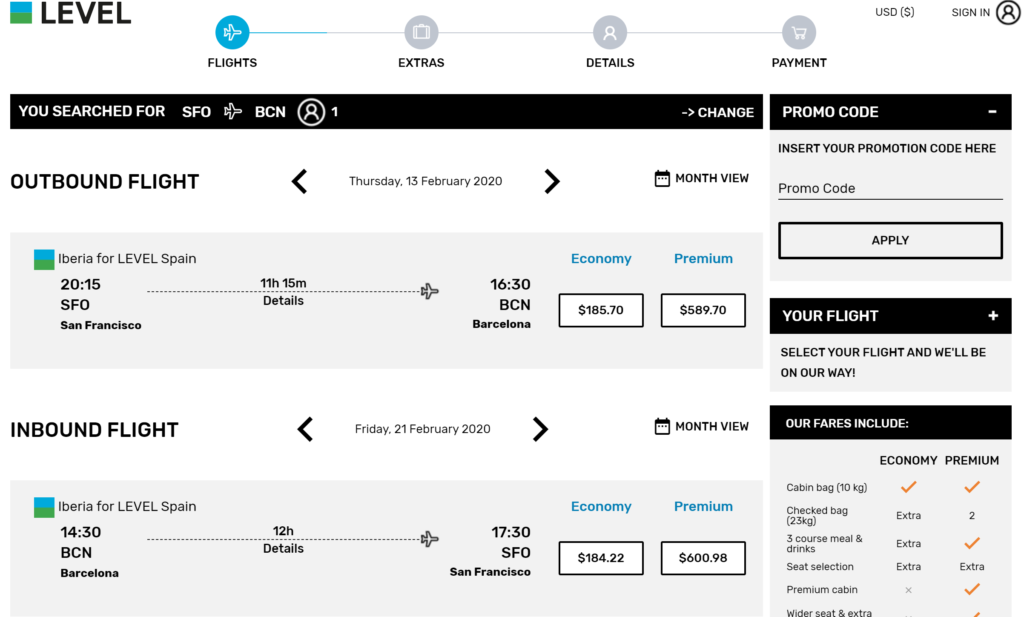Open Month View calendar for inbound flight
1024x617 pixels.
pyautogui.click(x=701, y=426)
